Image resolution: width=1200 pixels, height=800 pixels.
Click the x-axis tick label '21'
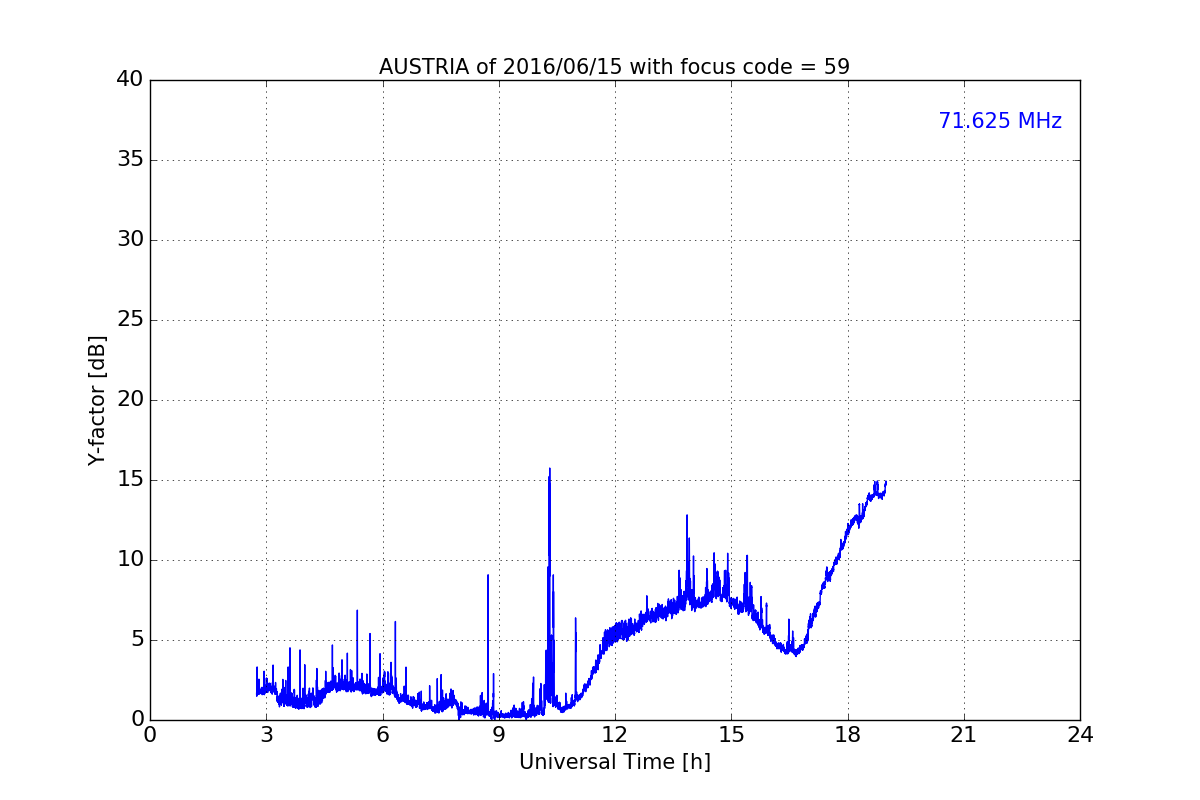964,735
